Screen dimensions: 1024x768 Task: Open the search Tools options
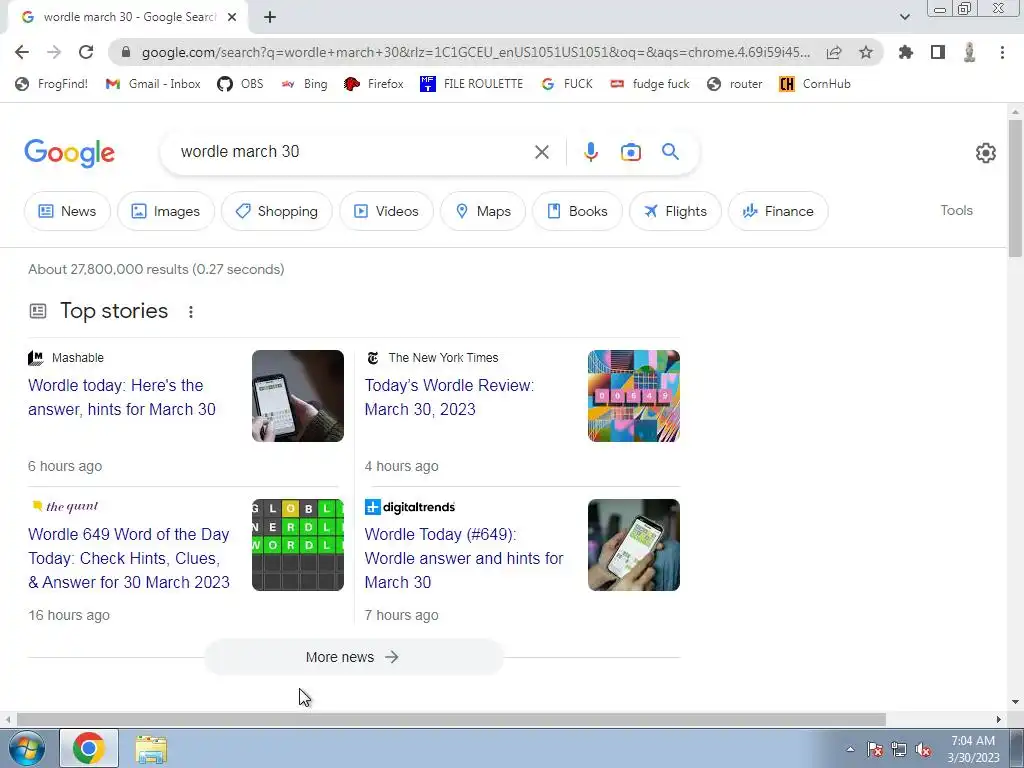pos(957,210)
